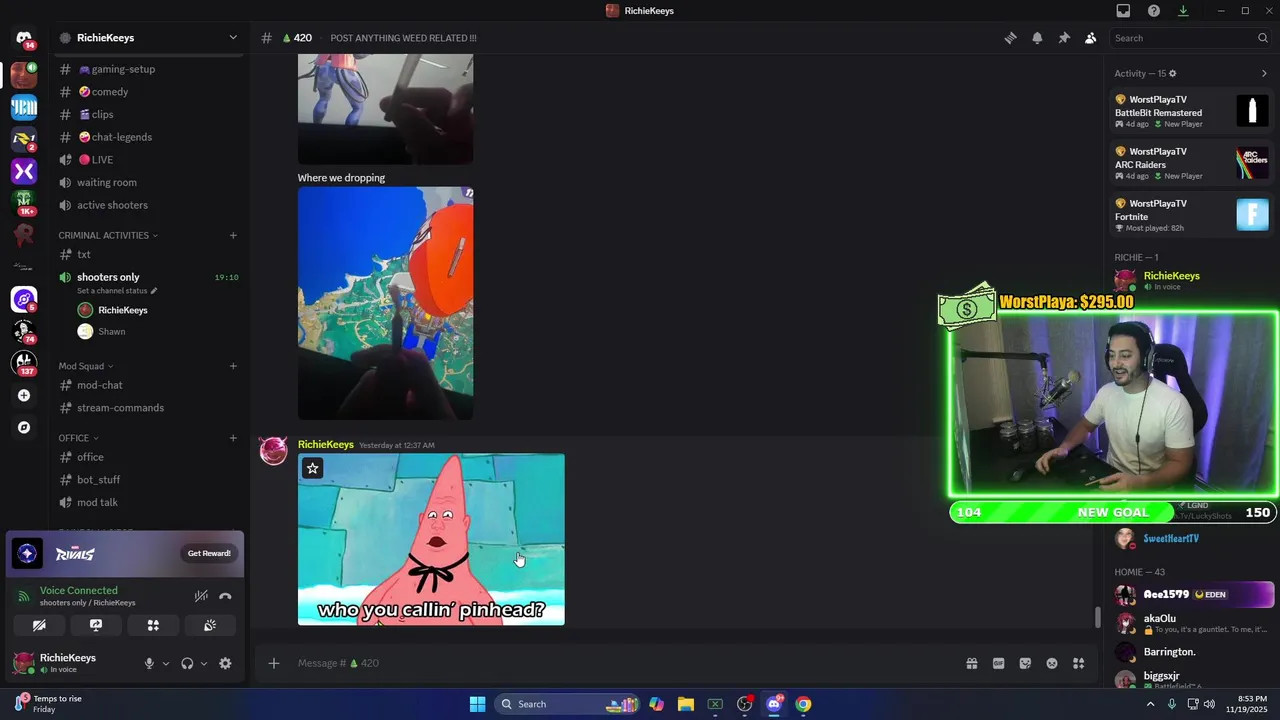Open Activity panel settings gear

1173,73
